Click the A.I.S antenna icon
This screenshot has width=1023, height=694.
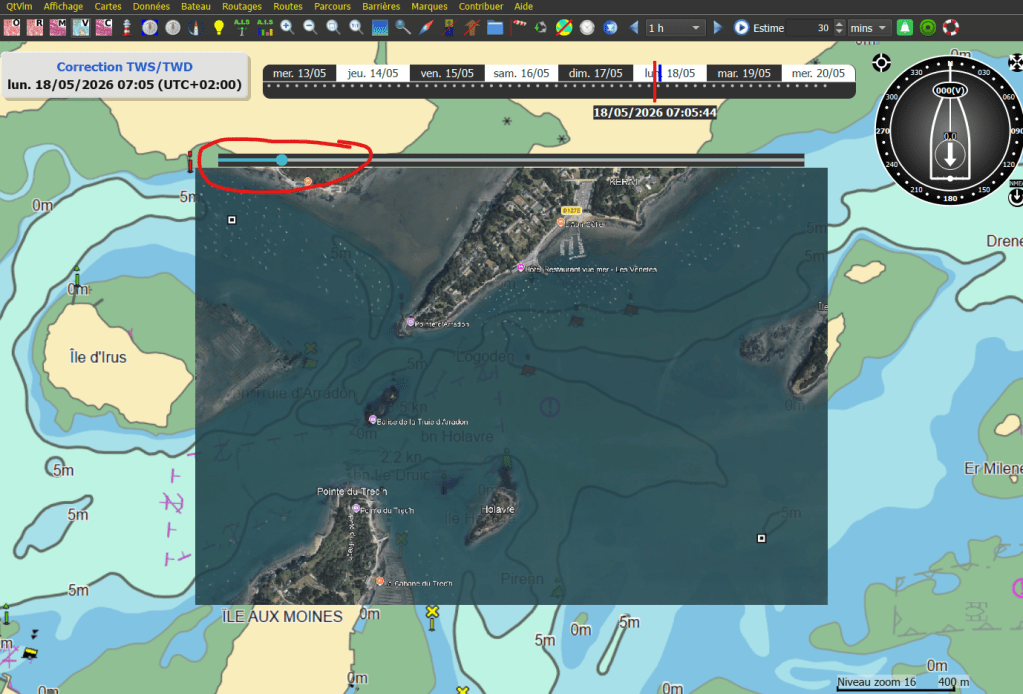(x=241, y=27)
